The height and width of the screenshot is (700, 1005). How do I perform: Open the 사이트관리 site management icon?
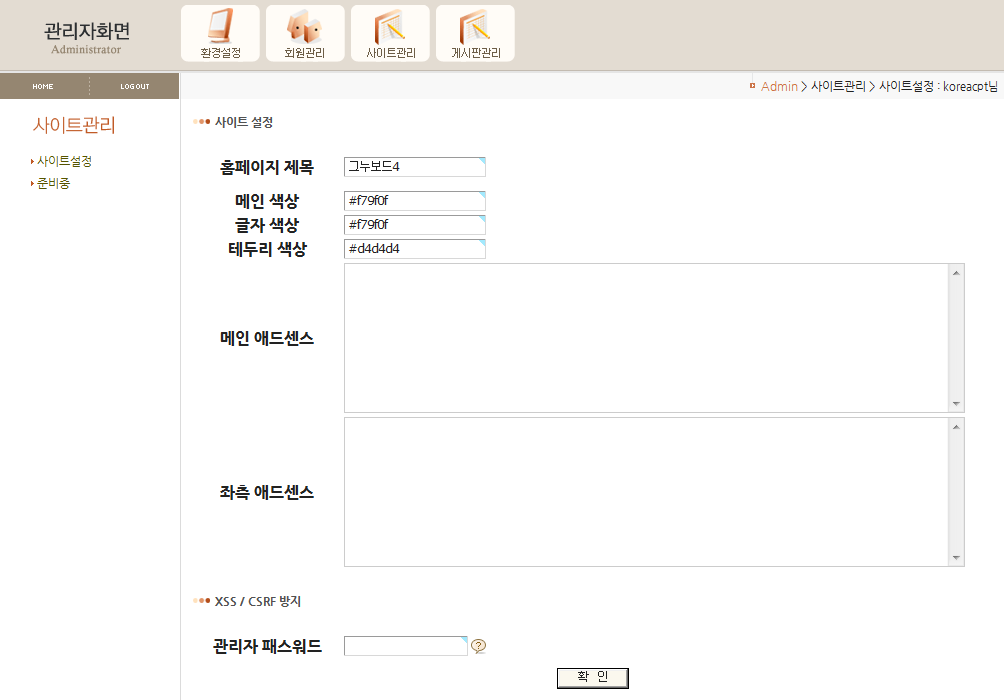click(x=390, y=33)
